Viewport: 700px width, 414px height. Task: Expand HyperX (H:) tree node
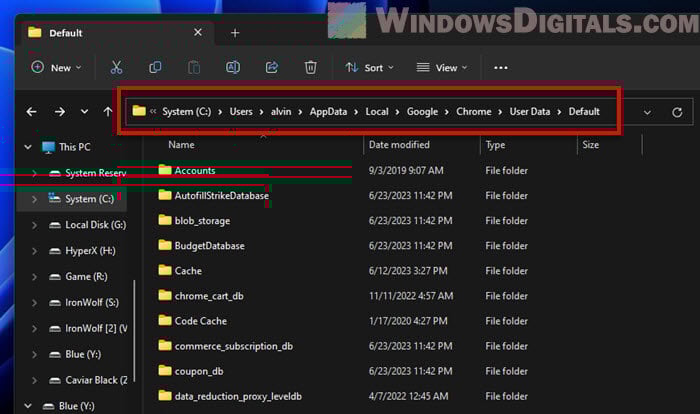tap(34, 251)
